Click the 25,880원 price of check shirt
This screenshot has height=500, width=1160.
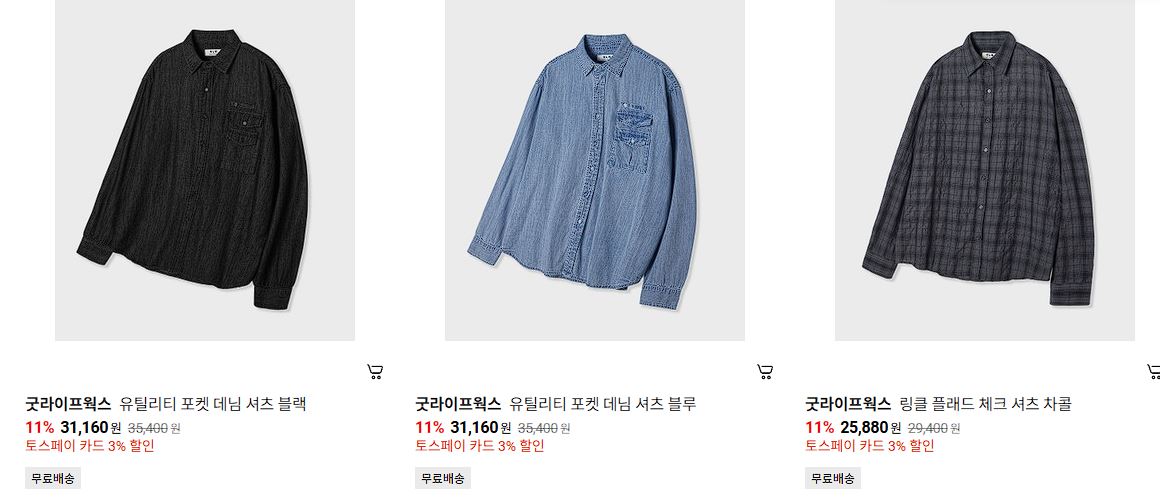(870, 428)
